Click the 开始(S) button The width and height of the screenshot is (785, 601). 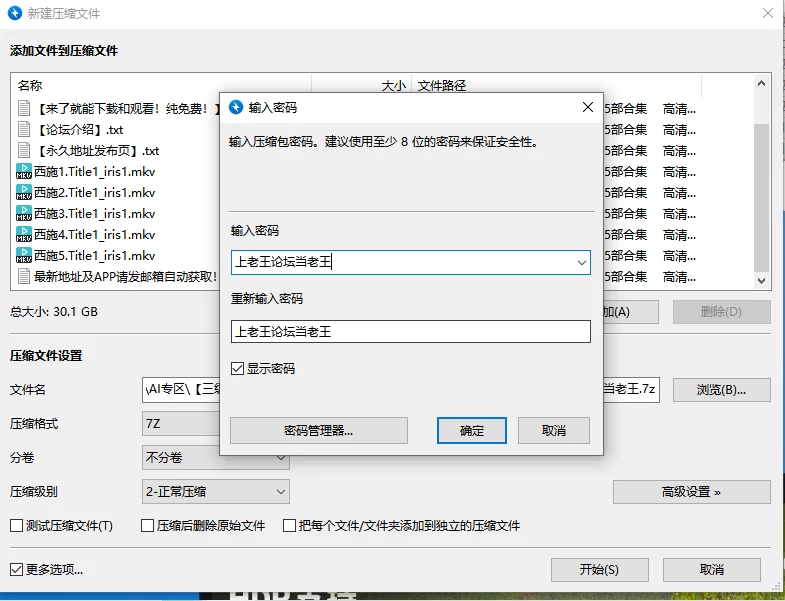tap(600, 570)
